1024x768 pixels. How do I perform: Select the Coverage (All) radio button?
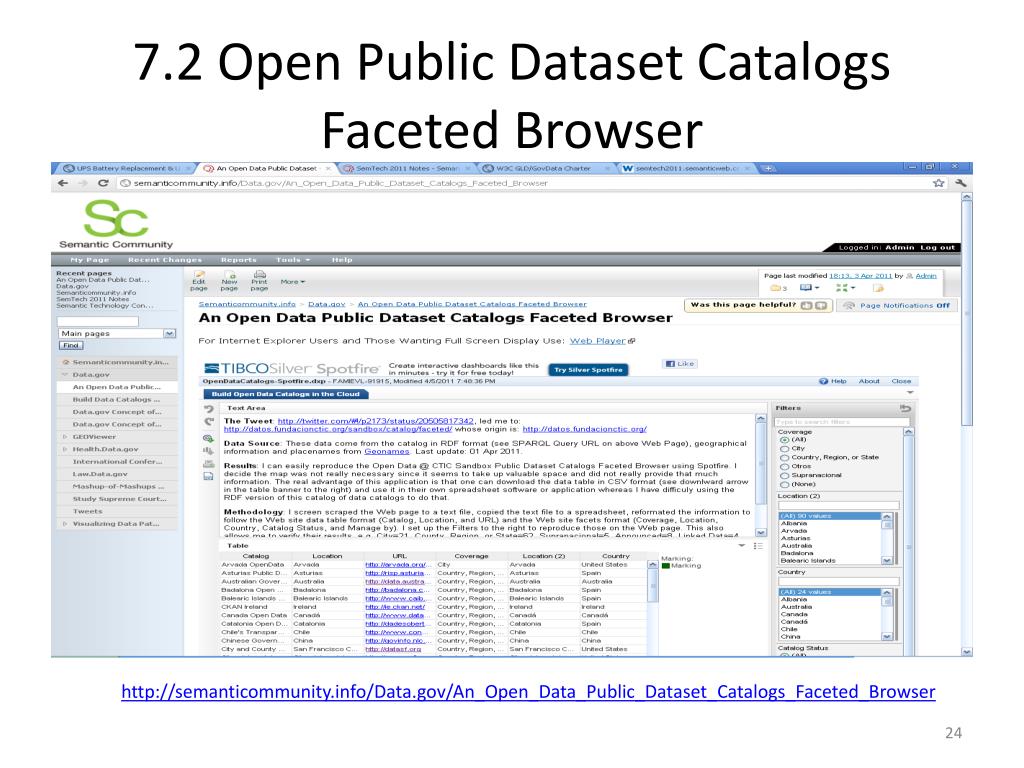click(784, 440)
